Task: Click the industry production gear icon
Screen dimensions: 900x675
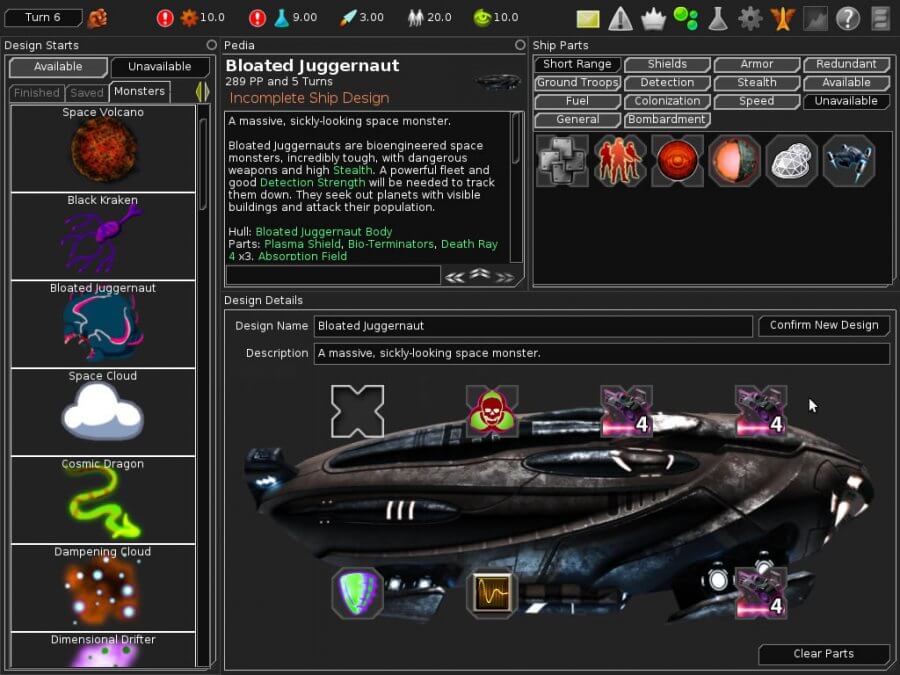Action: (189, 18)
